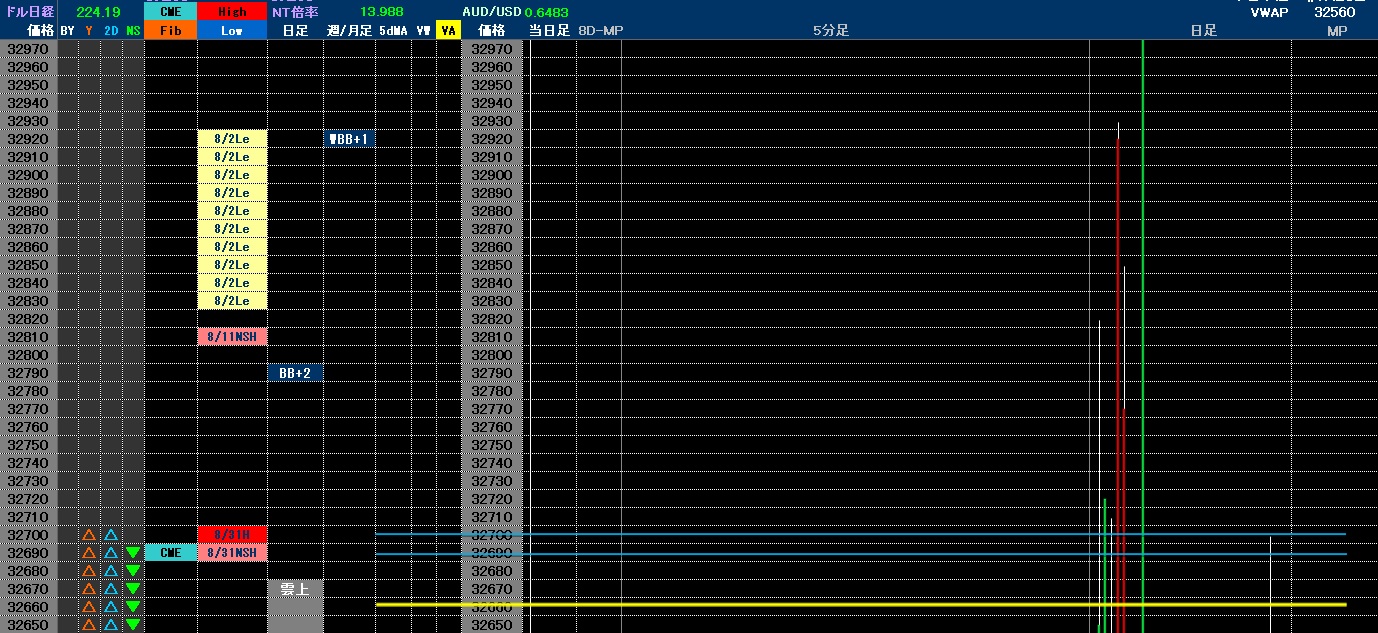Click the BB+2 cell
Viewport: 1378px width, 633px height.
[x=295, y=373]
